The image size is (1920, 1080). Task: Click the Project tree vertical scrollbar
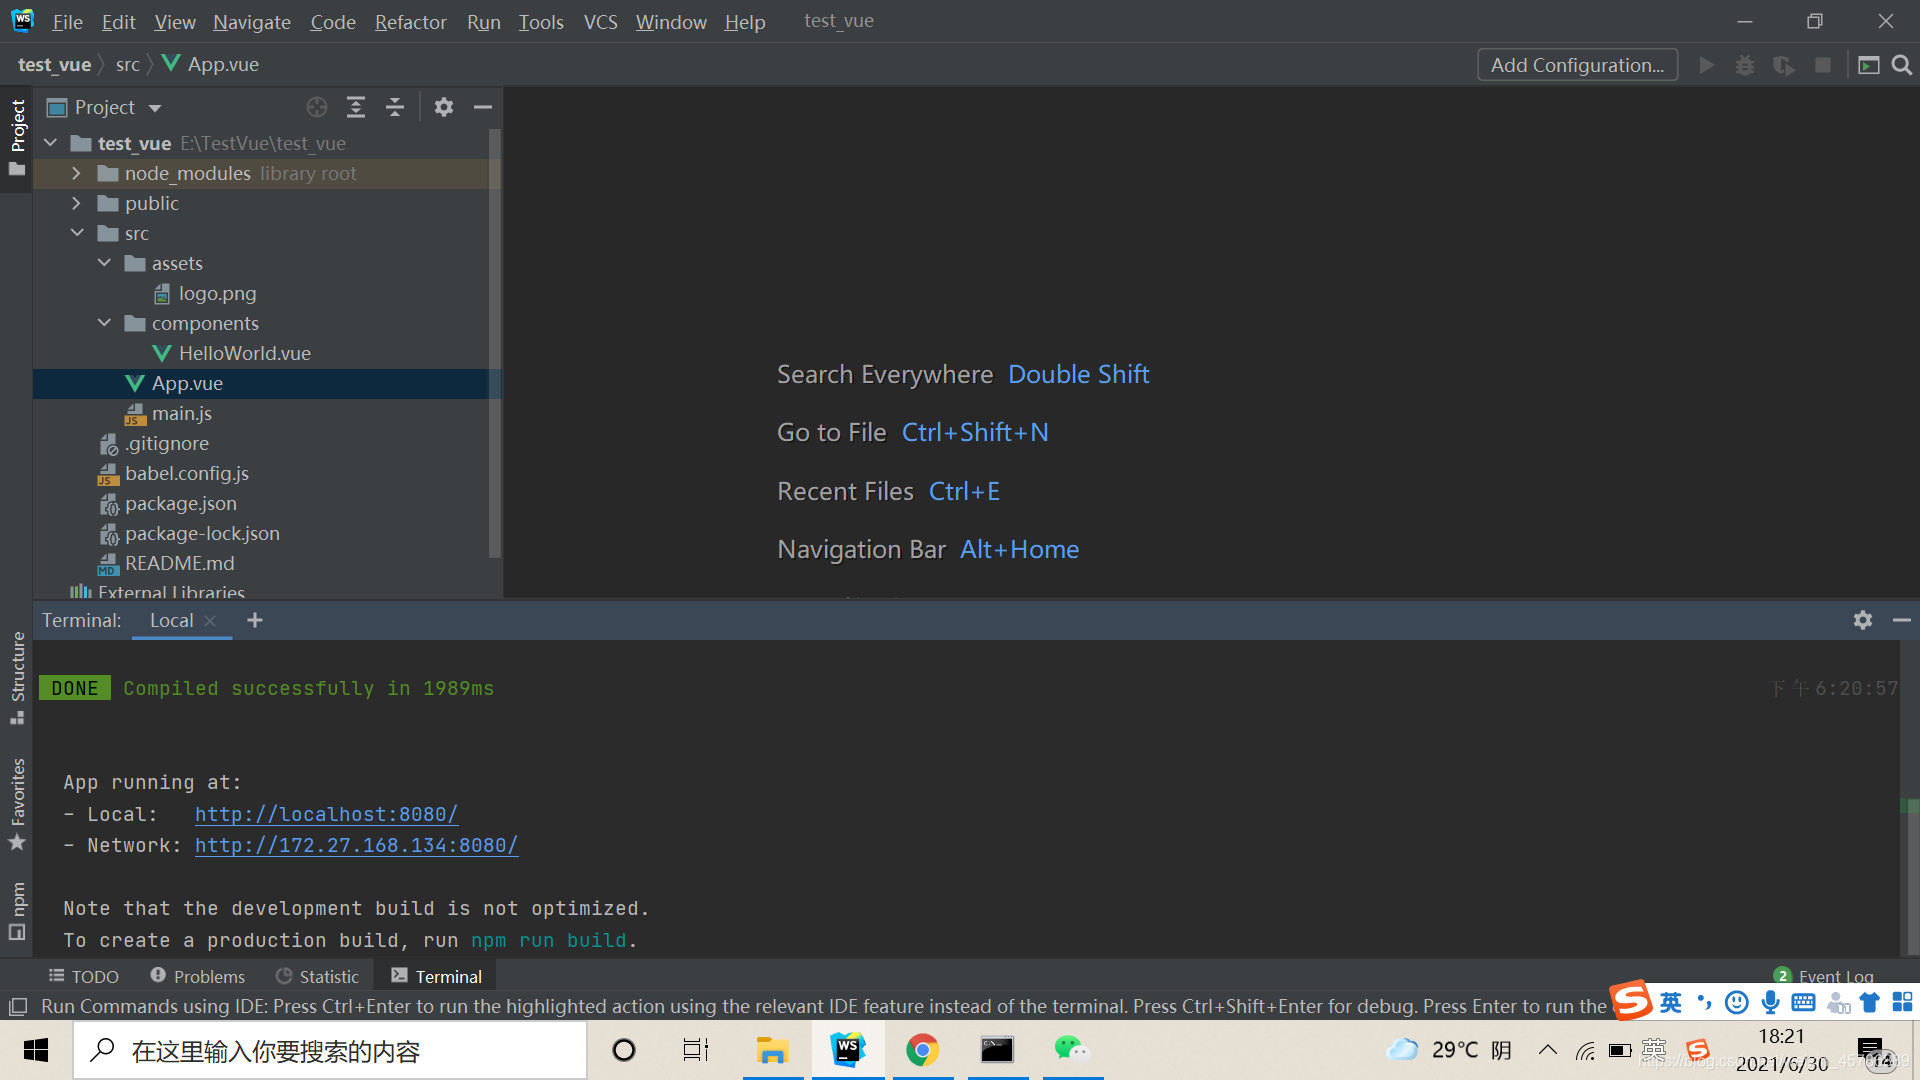[494, 343]
